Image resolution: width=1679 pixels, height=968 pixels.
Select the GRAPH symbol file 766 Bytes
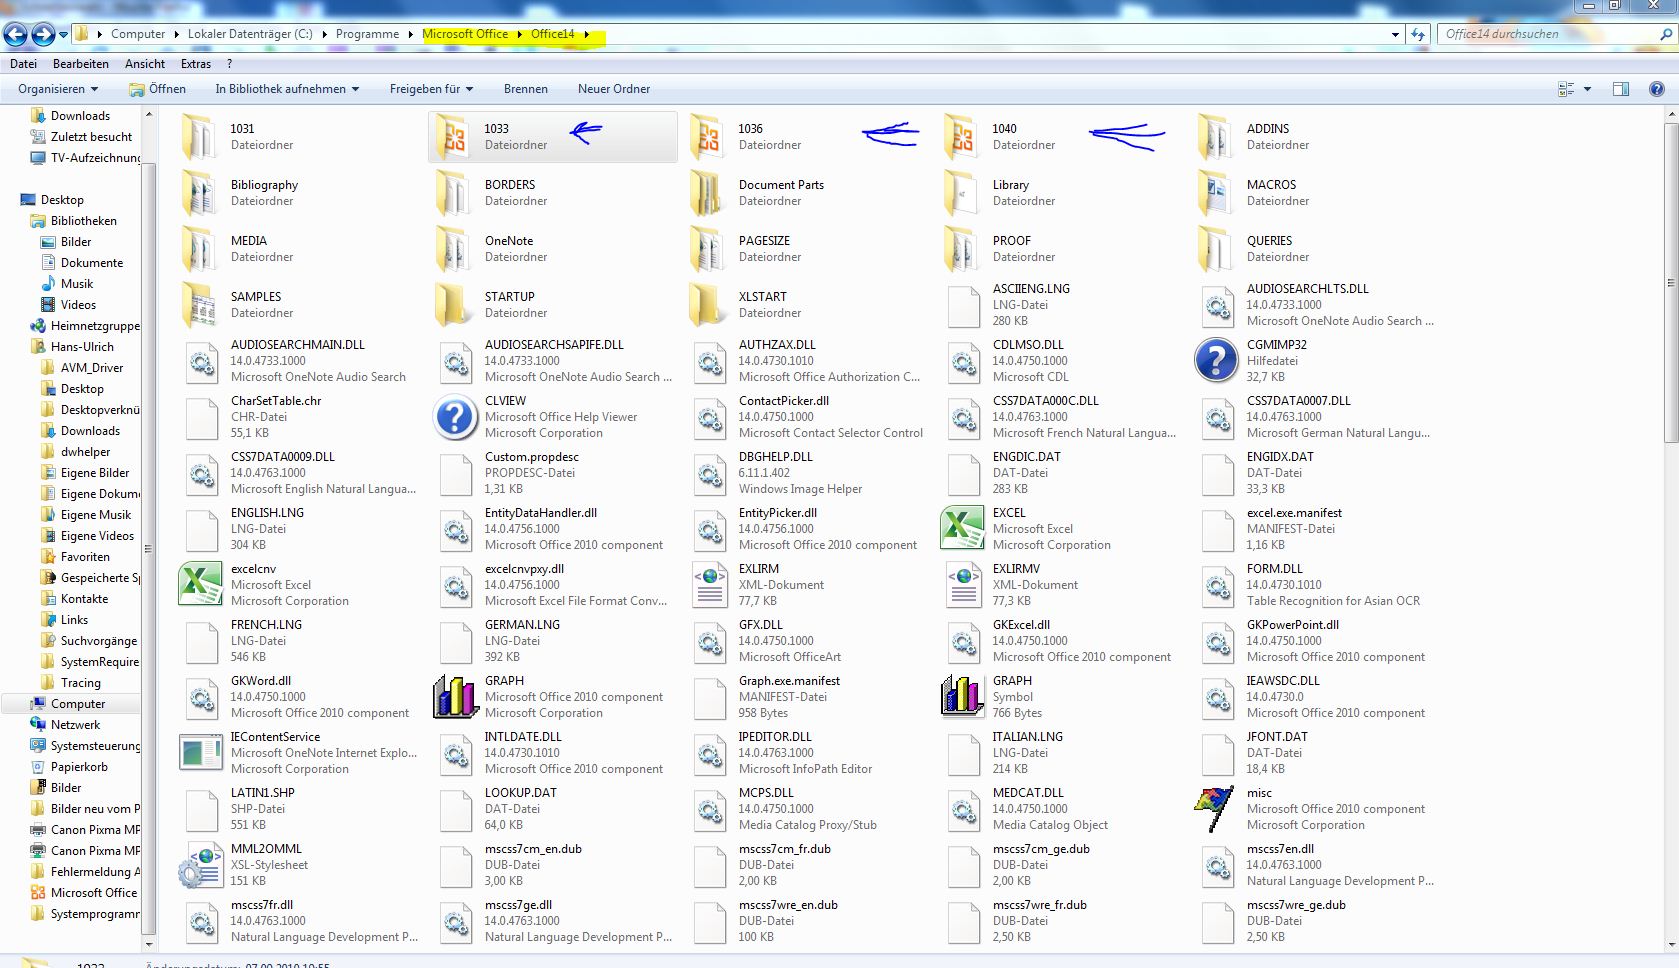tap(962, 696)
